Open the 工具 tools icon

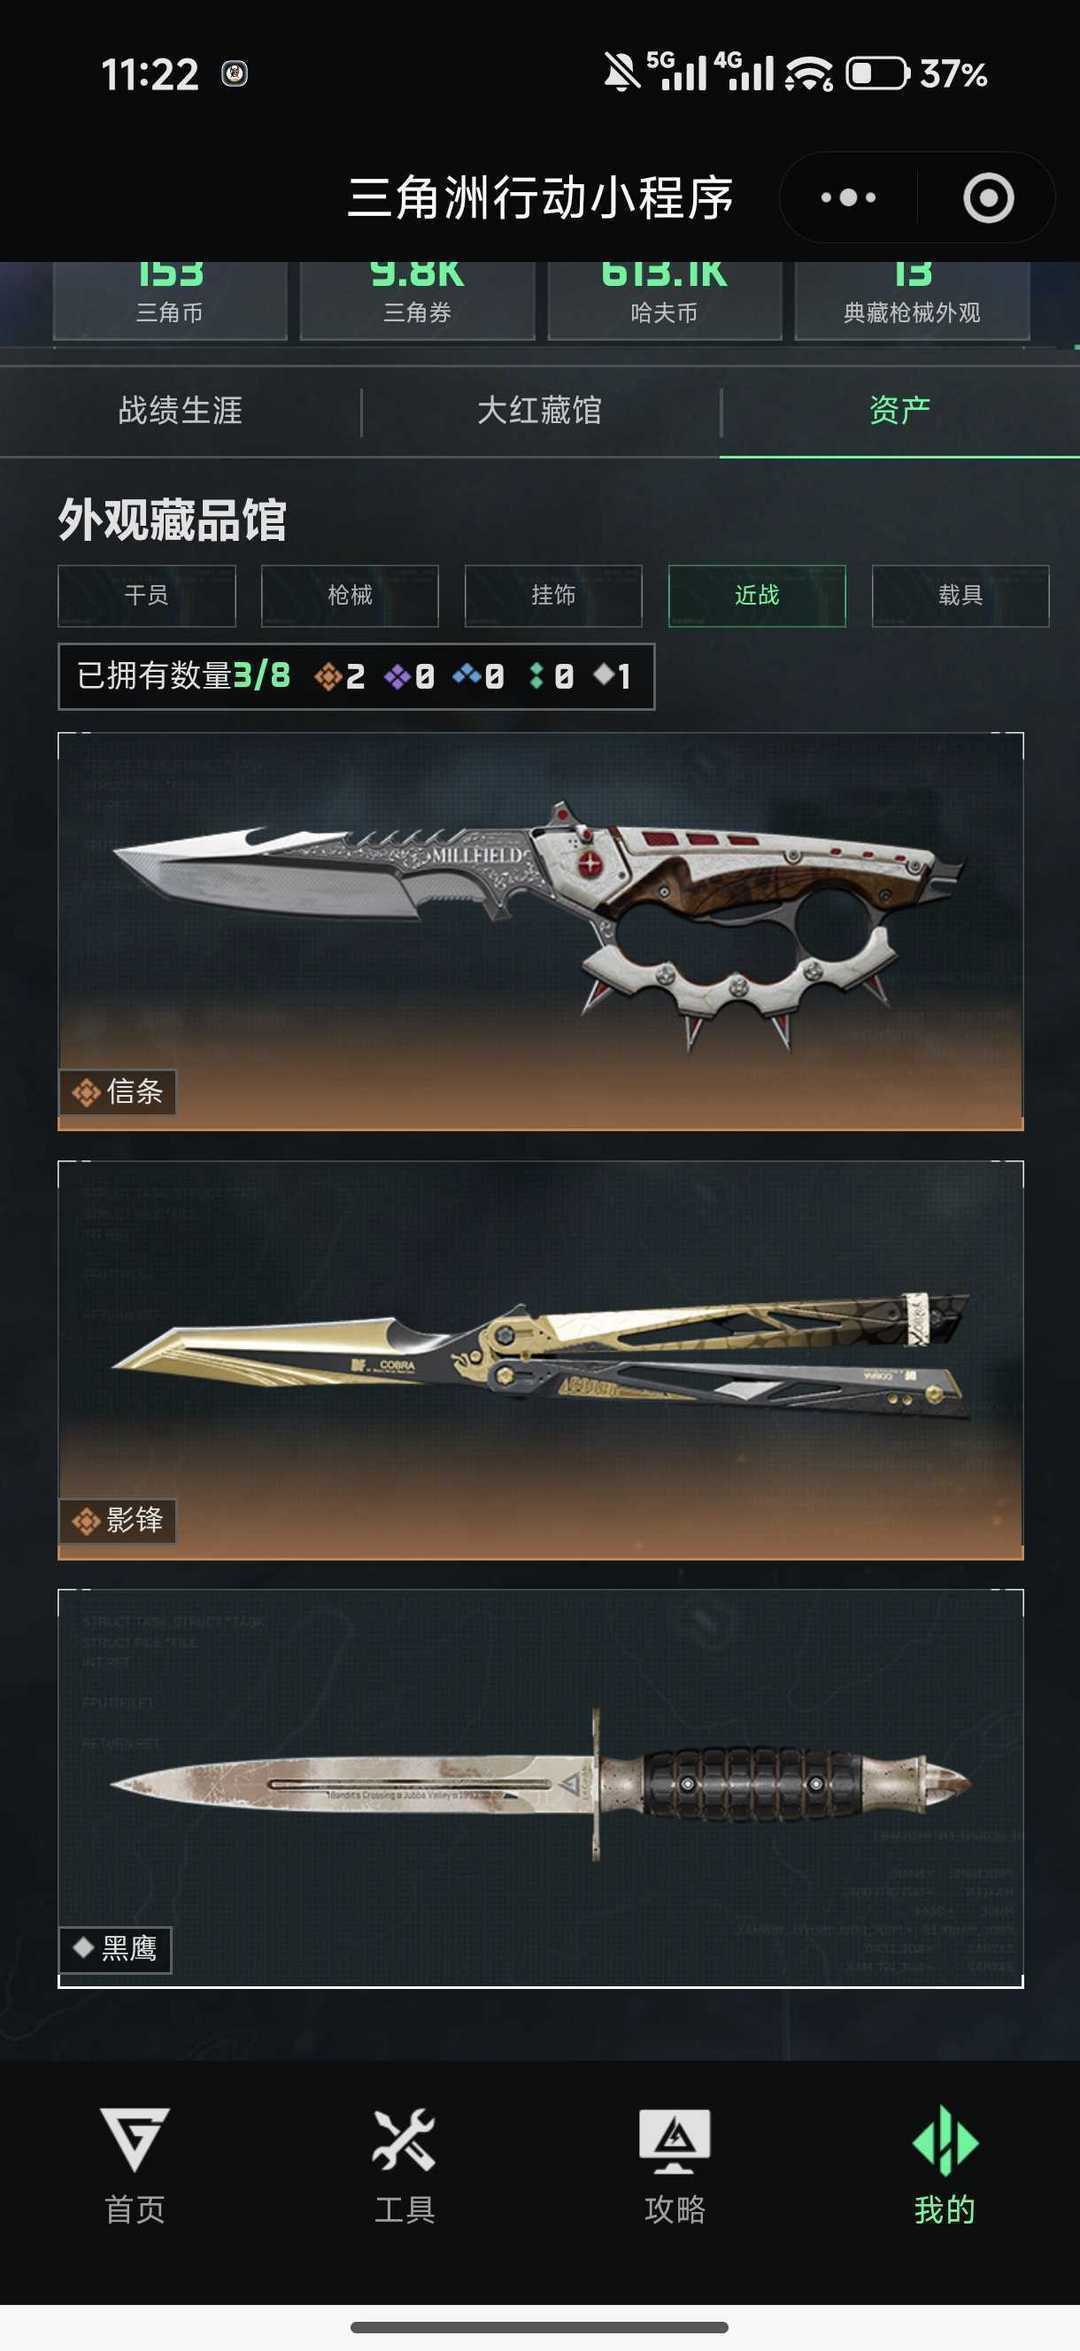(x=404, y=2140)
